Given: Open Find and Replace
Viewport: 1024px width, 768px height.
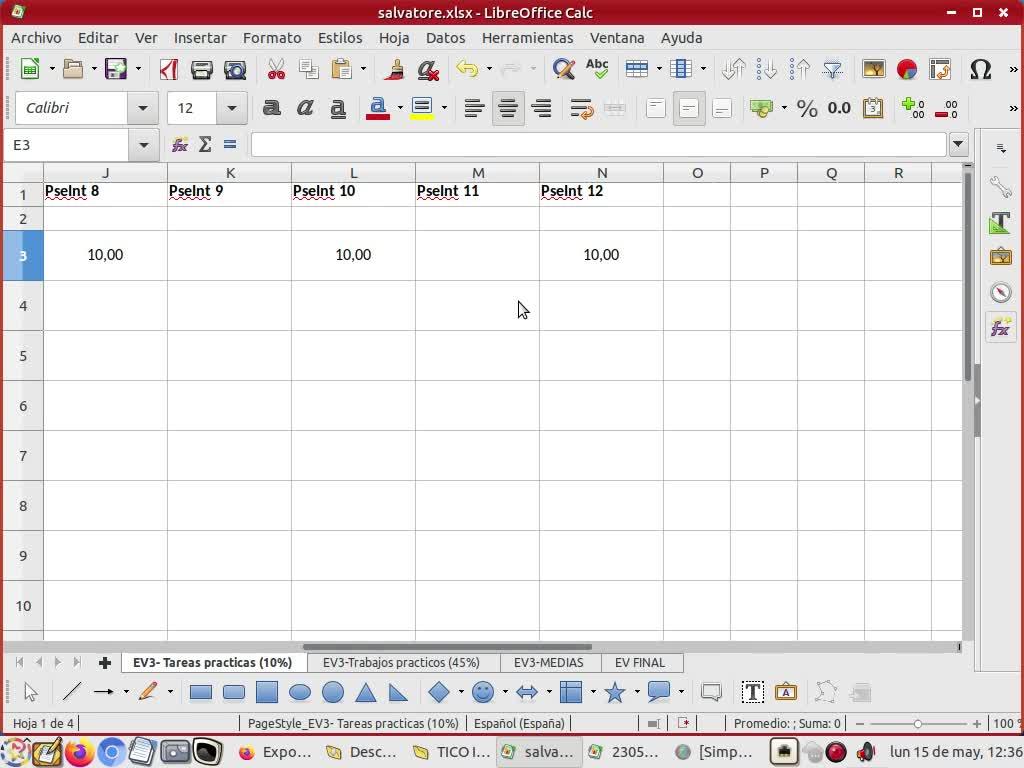Looking at the screenshot, I should (563, 69).
